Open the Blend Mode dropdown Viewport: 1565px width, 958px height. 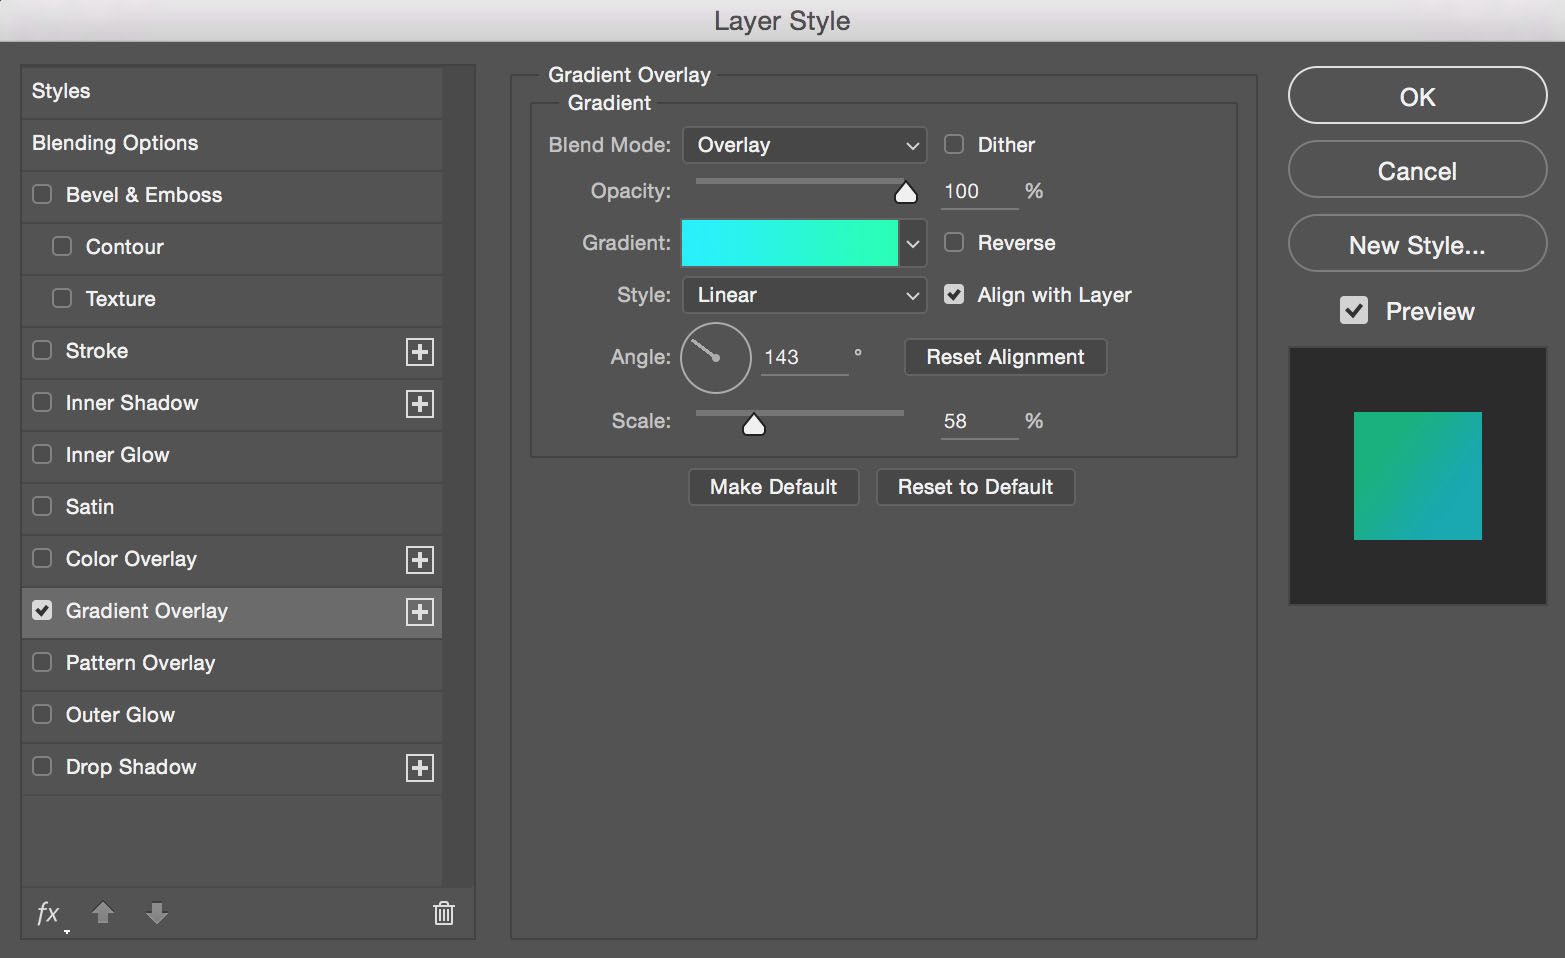pyautogui.click(x=804, y=145)
